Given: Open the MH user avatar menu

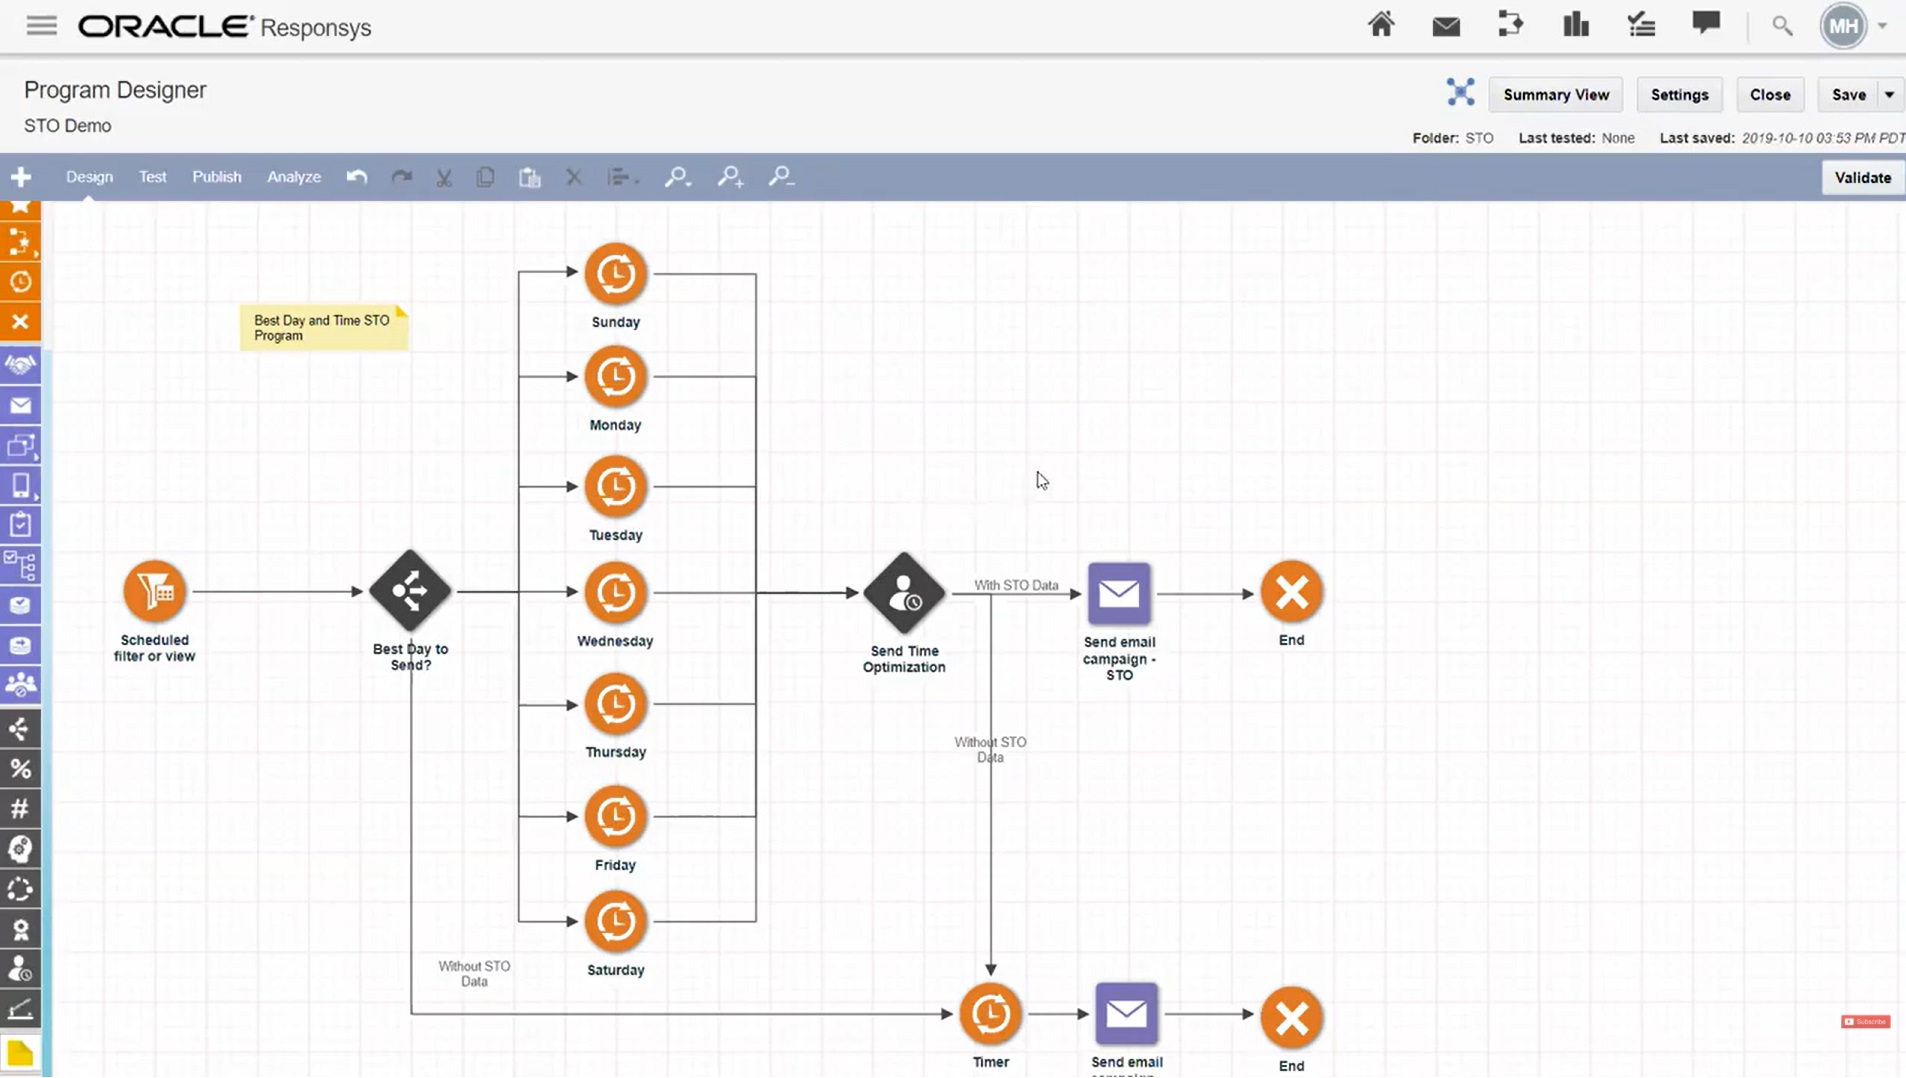Looking at the screenshot, I should point(1844,26).
